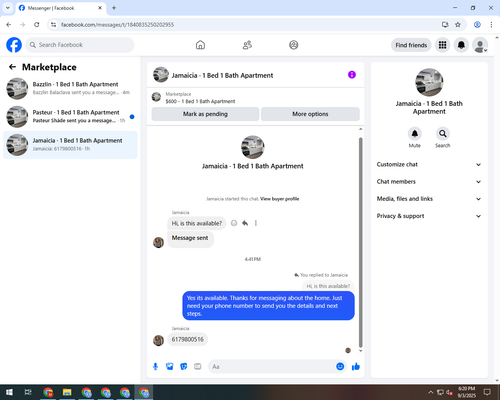500x400 pixels.
Task: Show hidden system tray icons
Action: click(x=430, y=392)
